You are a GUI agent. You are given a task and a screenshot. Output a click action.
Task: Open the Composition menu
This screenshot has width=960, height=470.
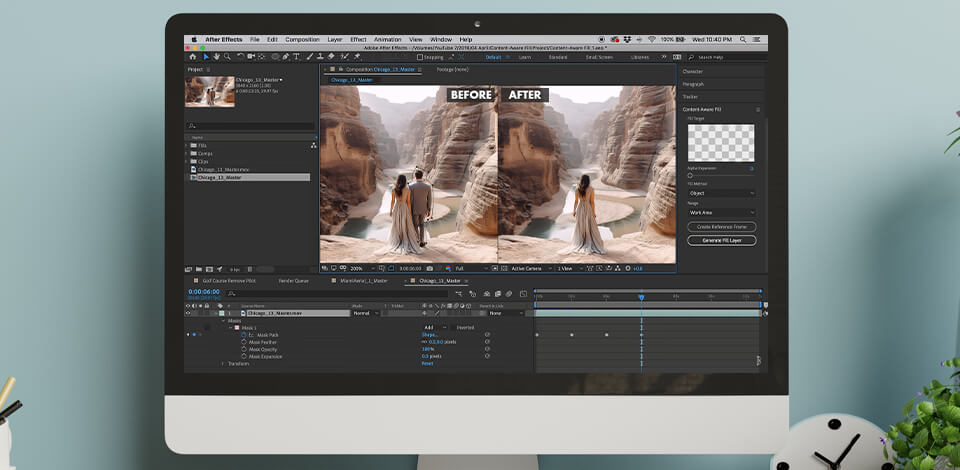tap(302, 39)
